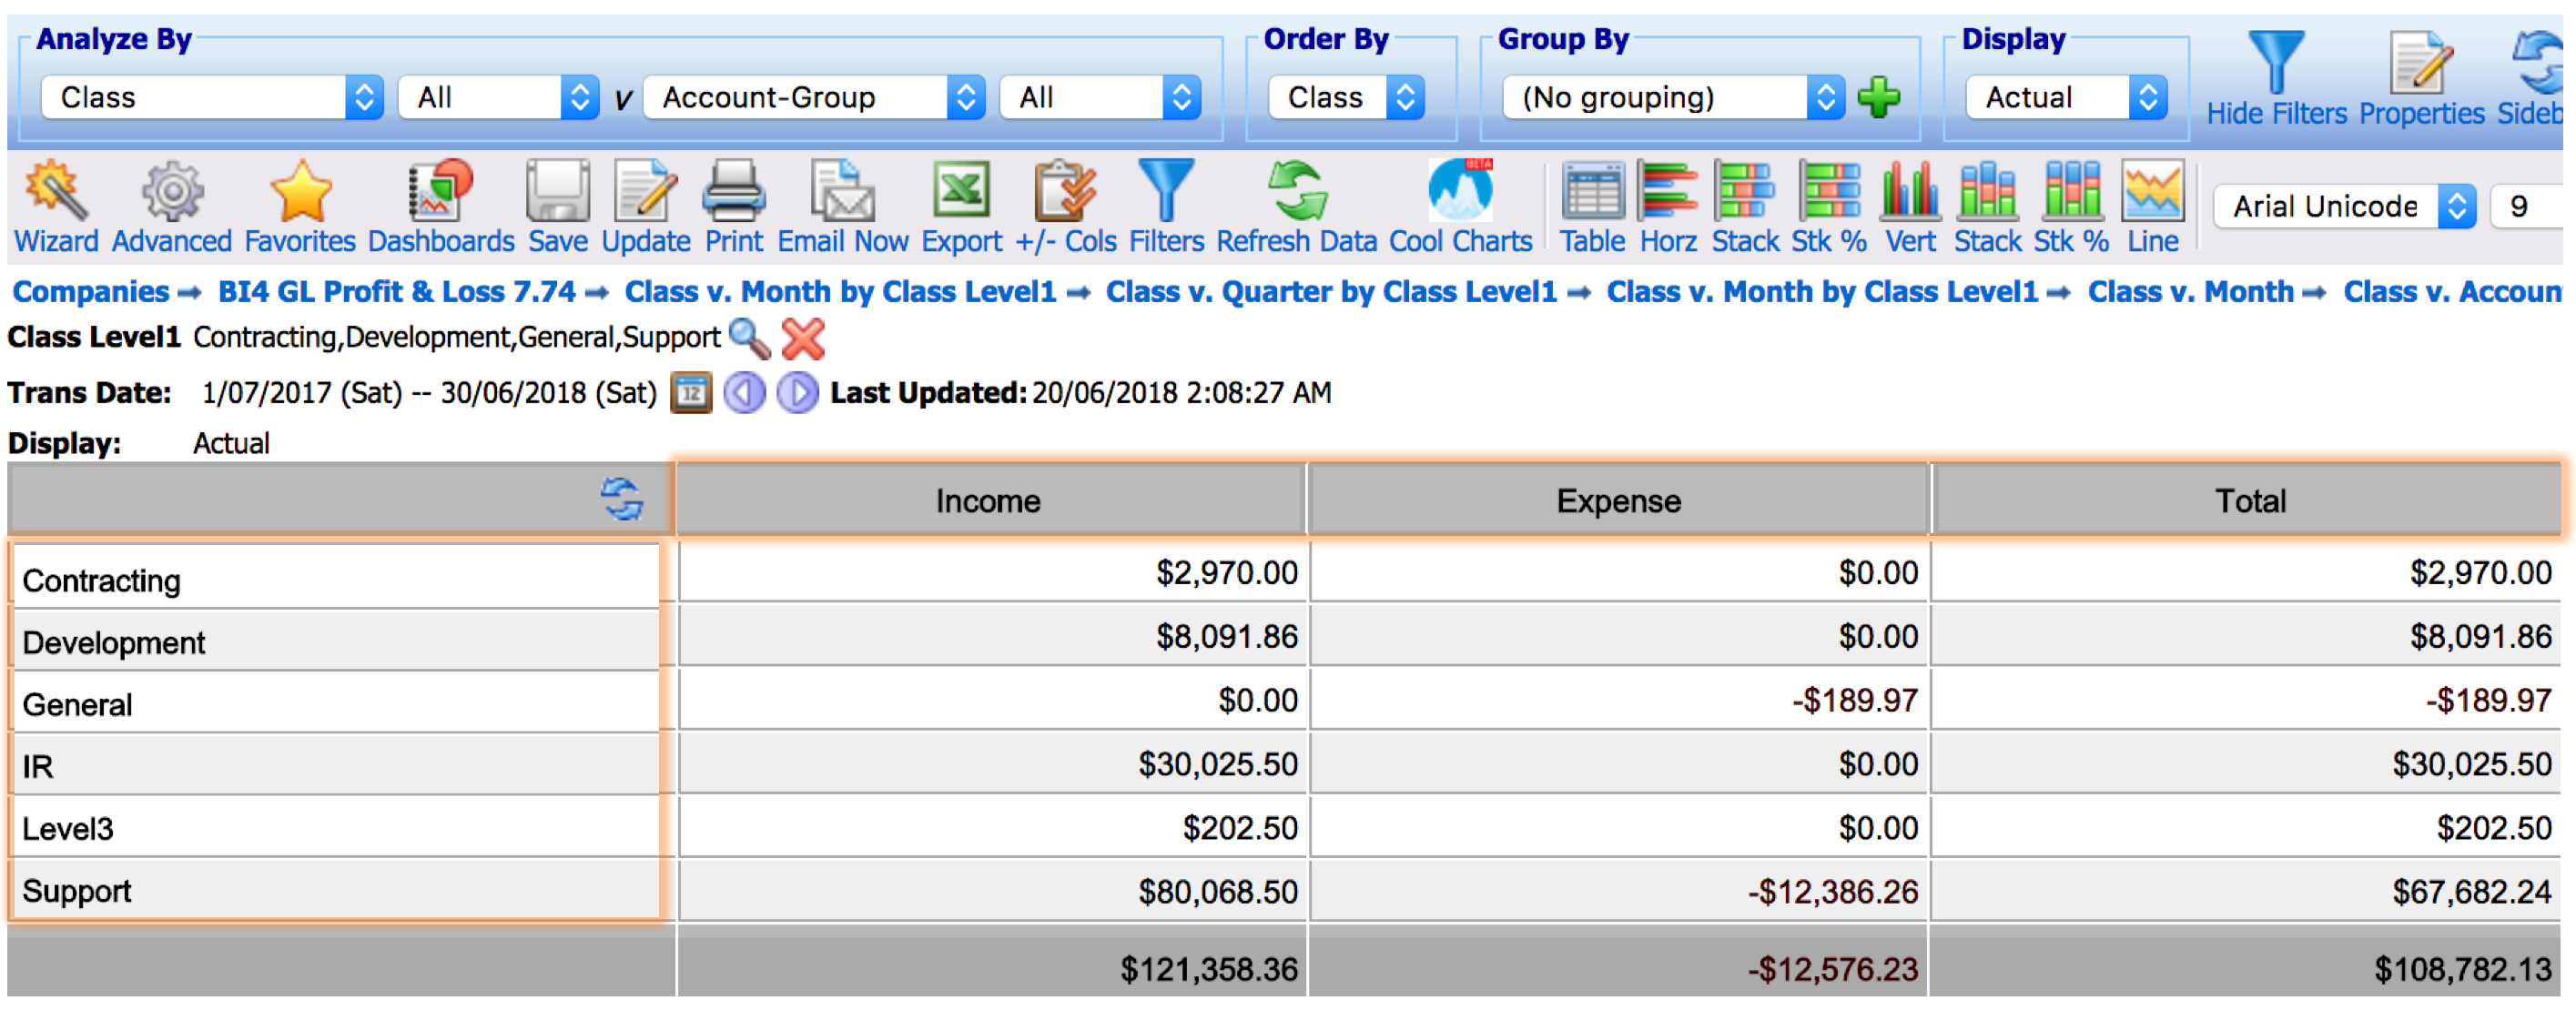Select Line chart view
2576x1010 pixels.
click(x=2152, y=207)
